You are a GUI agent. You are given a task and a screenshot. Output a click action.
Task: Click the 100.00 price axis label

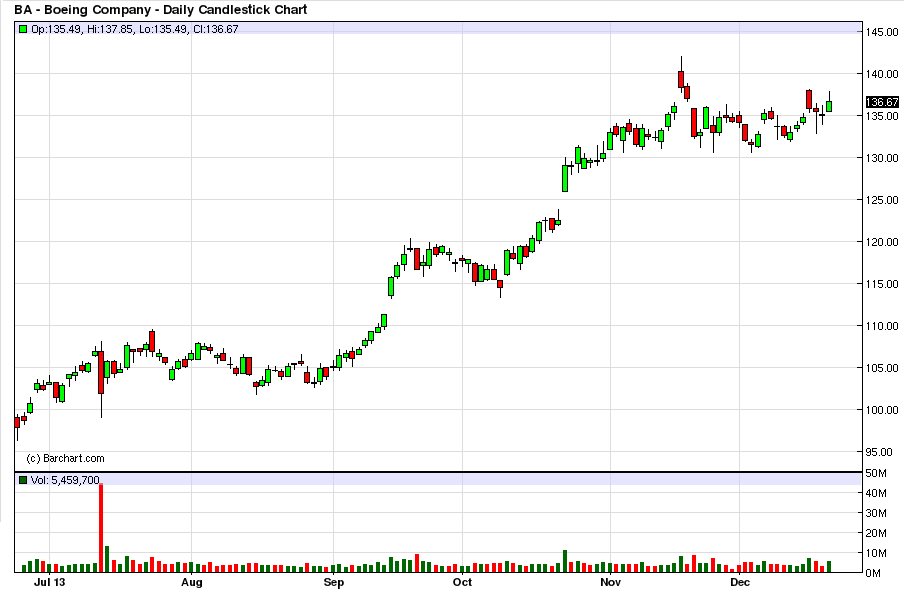tap(882, 410)
